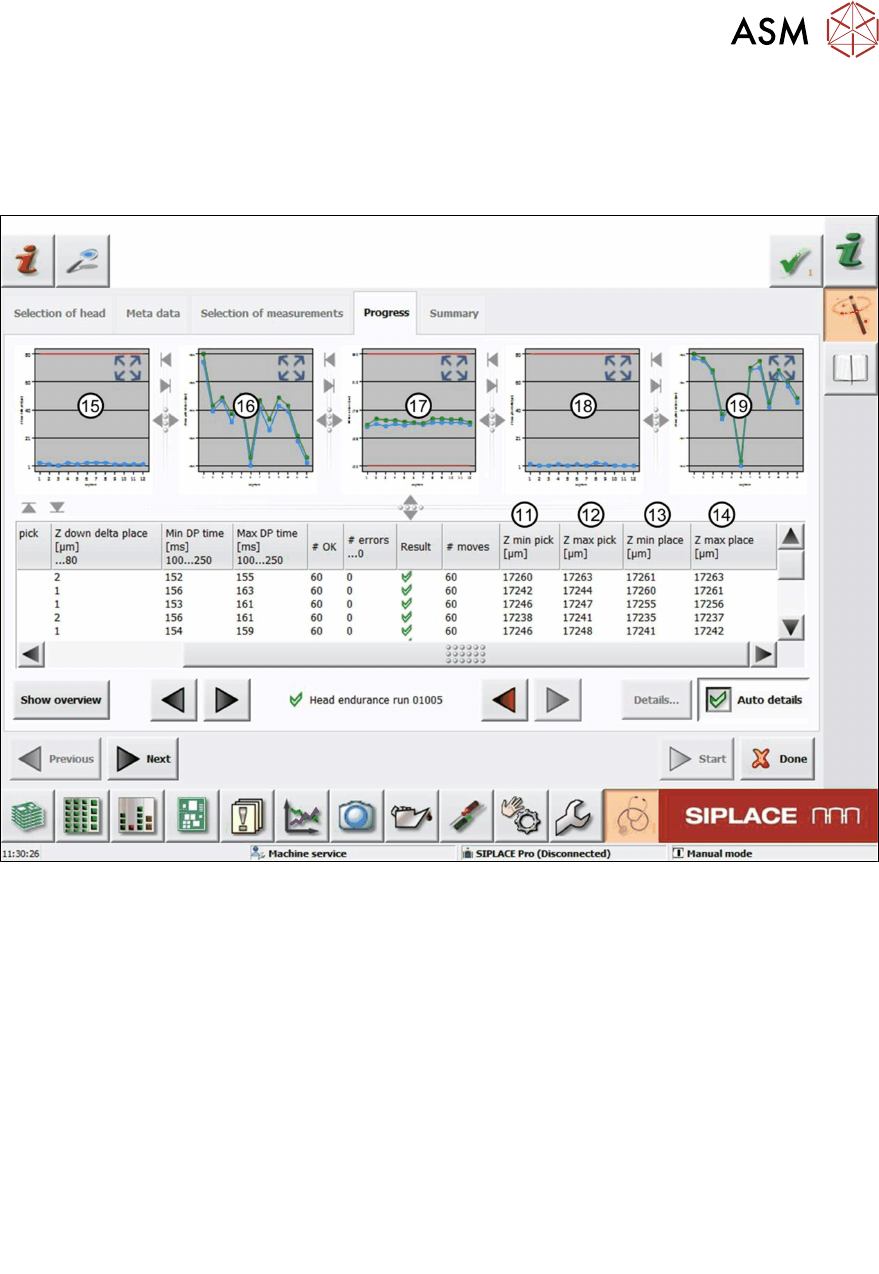Select the cell showing 17248
879x1274 pixels.
point(577,631)
